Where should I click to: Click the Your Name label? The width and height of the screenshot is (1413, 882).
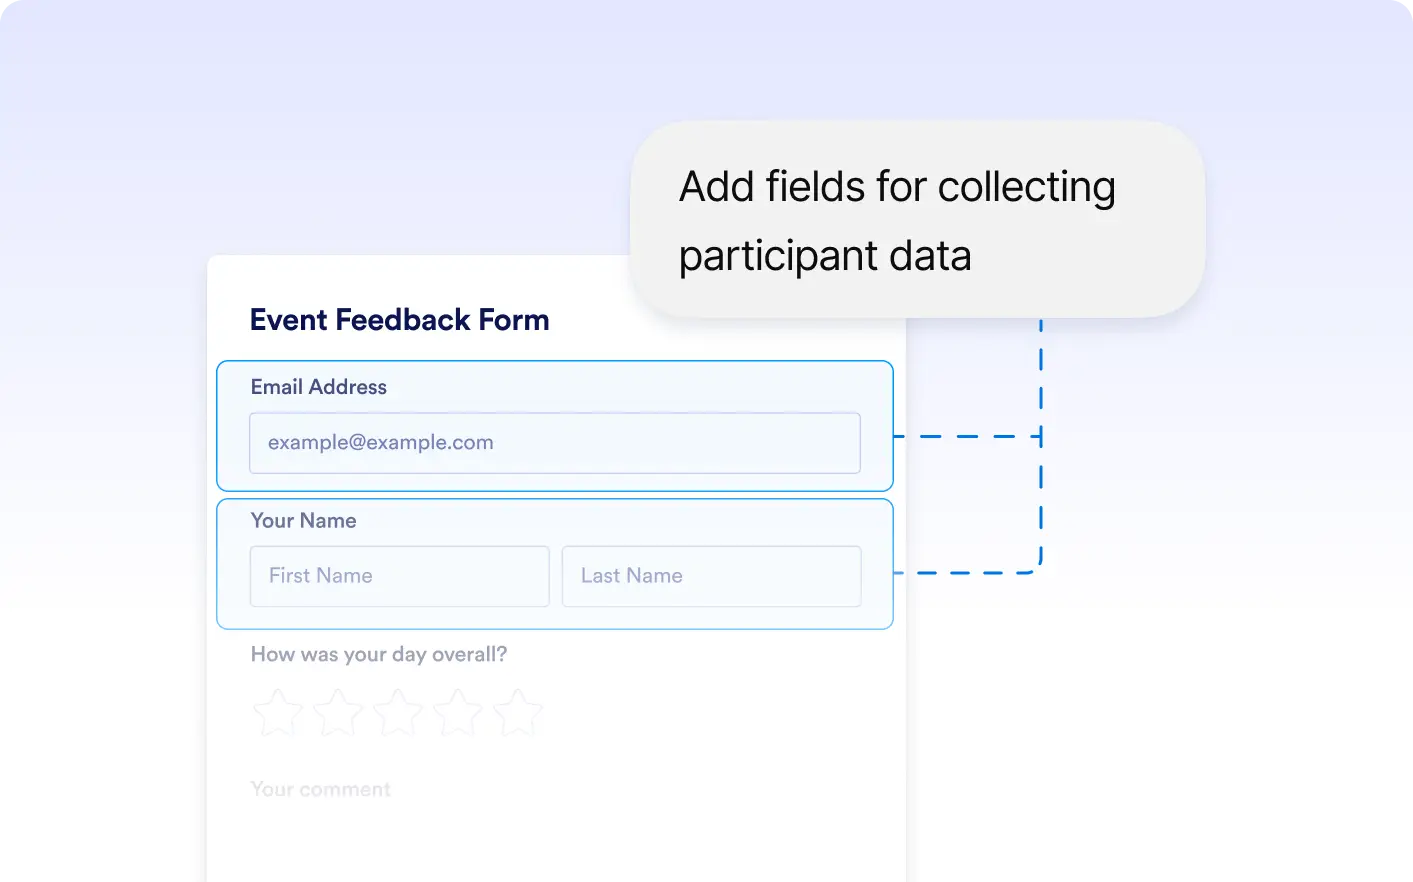(x=304, y=521)
